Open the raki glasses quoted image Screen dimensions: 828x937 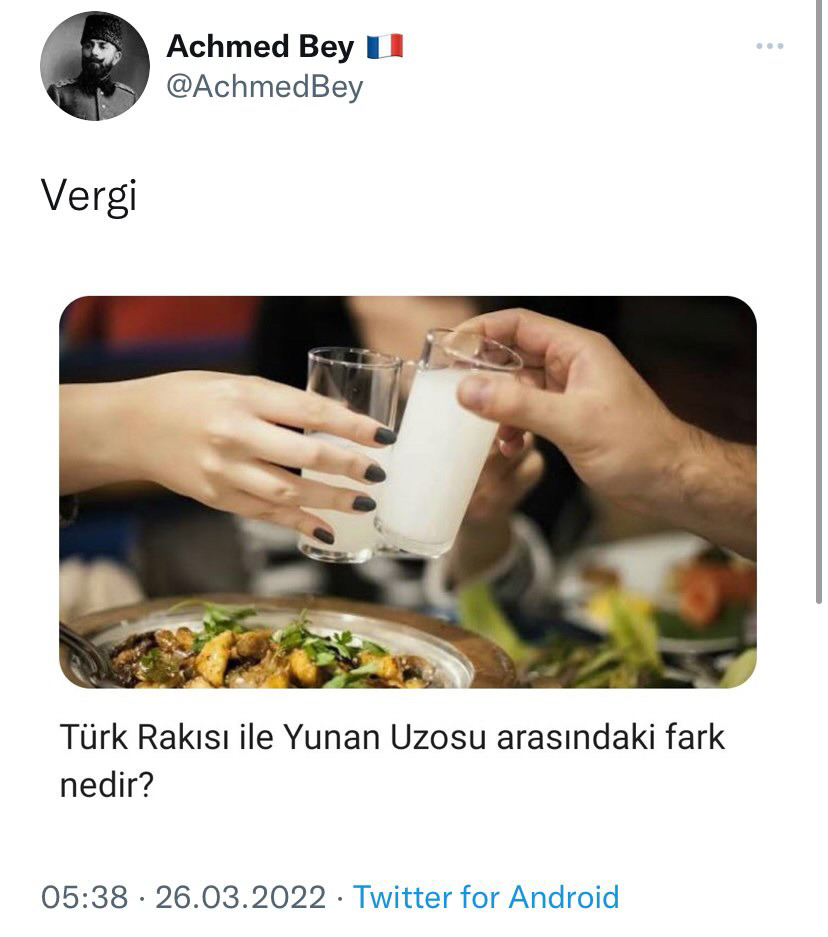pos(408,492)
